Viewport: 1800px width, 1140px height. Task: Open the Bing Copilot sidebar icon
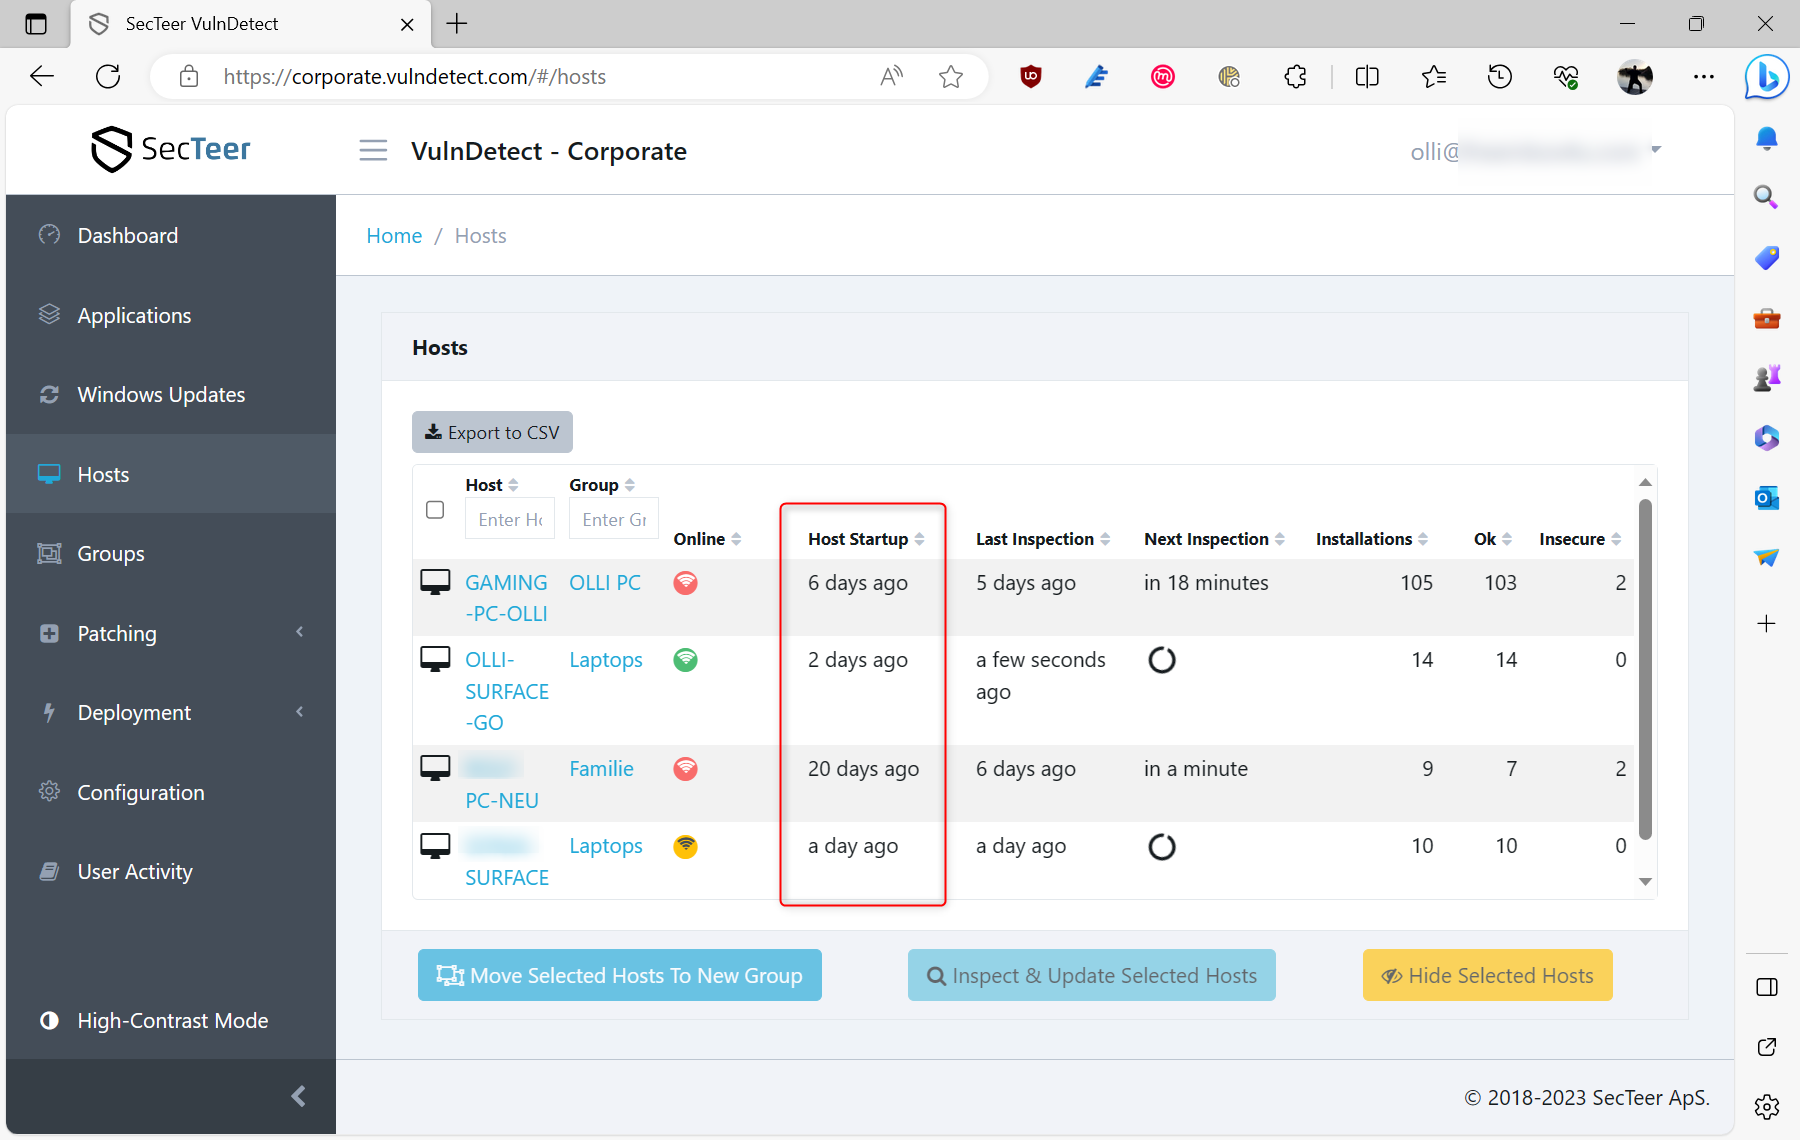pyautogui.click(x=1766, y=77)
